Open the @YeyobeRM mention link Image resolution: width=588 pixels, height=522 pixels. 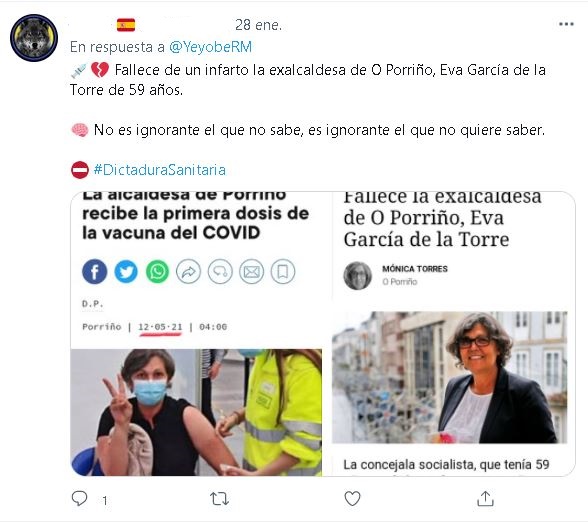click(210, 47)
